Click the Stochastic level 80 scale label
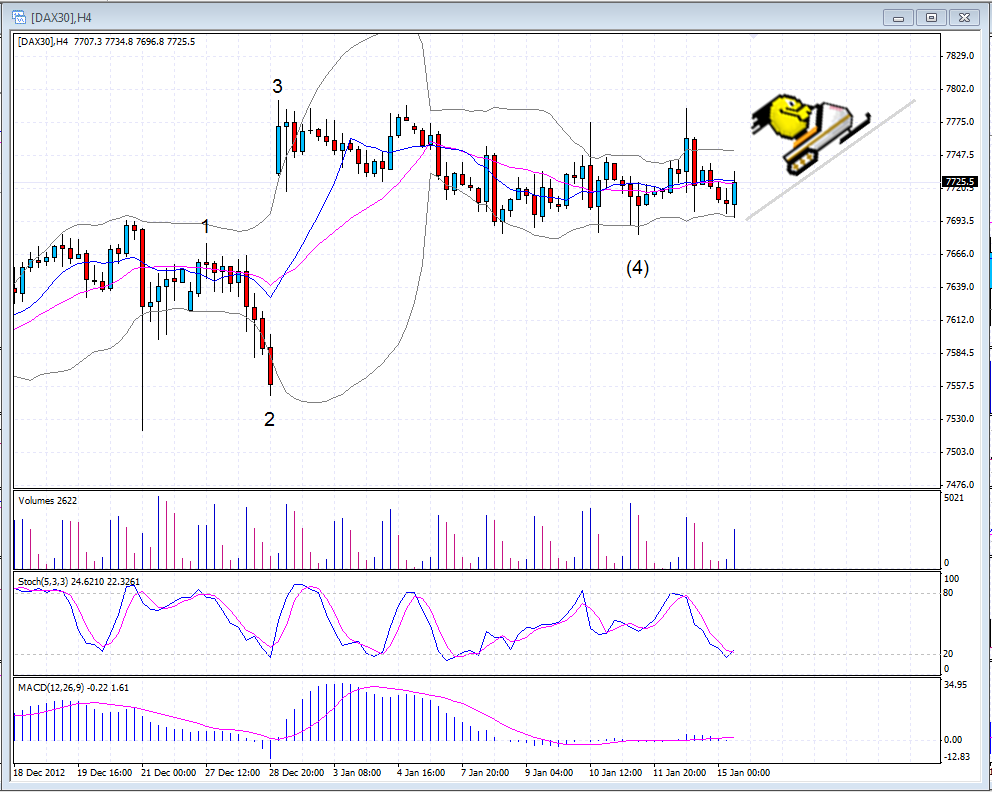Screen dimensions: 992x792 pyautogui.click(x=949, y=593)
